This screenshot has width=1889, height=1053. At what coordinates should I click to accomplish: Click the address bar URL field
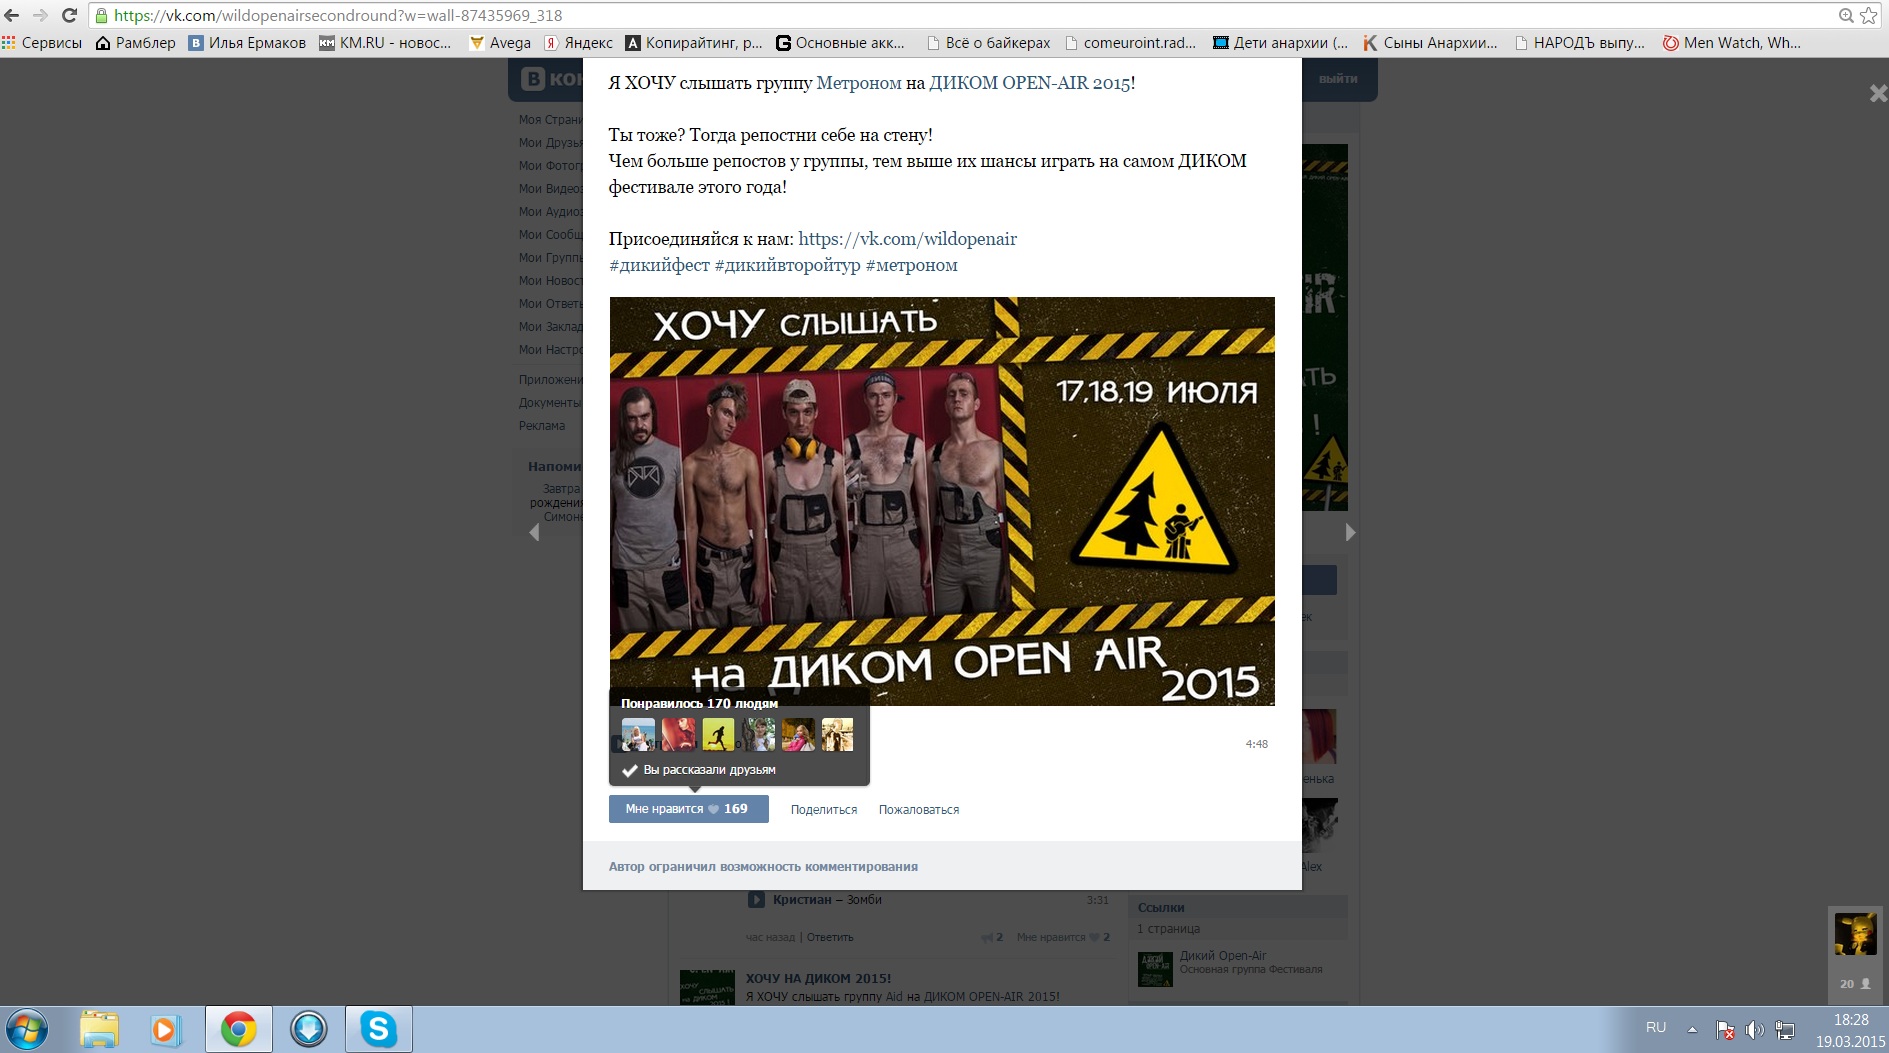[960, 15]
